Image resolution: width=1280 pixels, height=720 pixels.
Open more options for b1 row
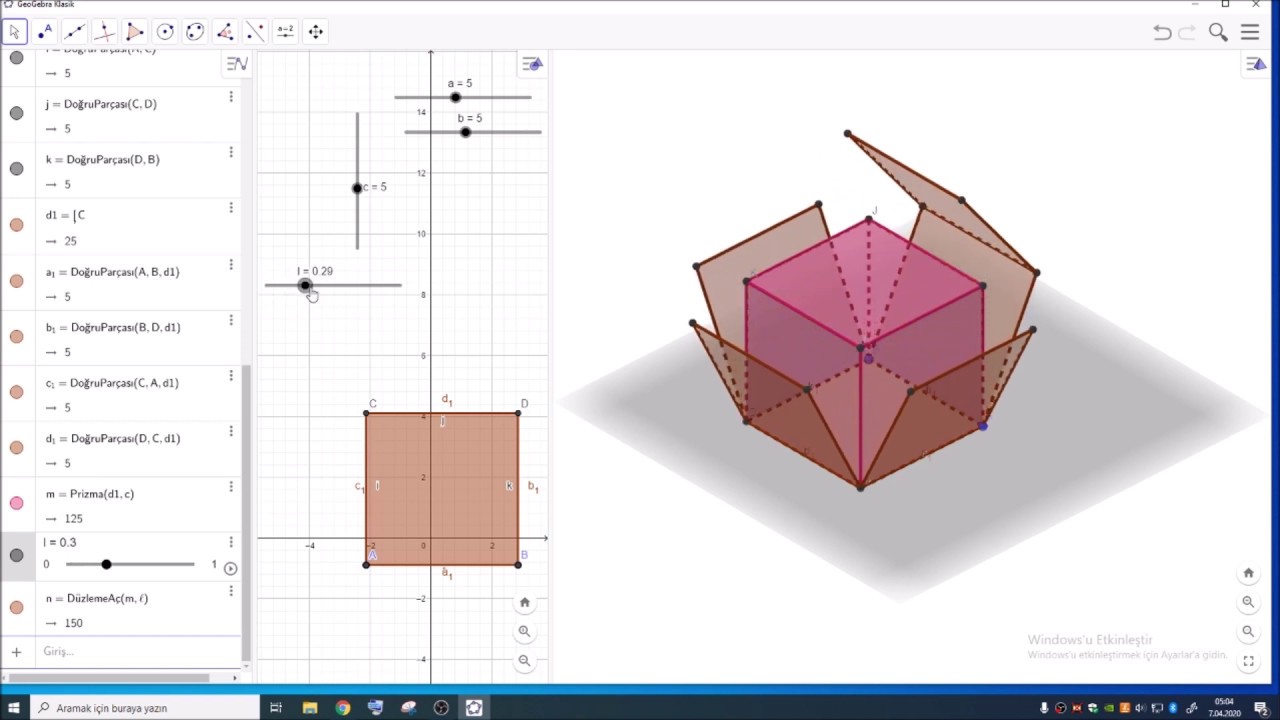pos(231,320)
